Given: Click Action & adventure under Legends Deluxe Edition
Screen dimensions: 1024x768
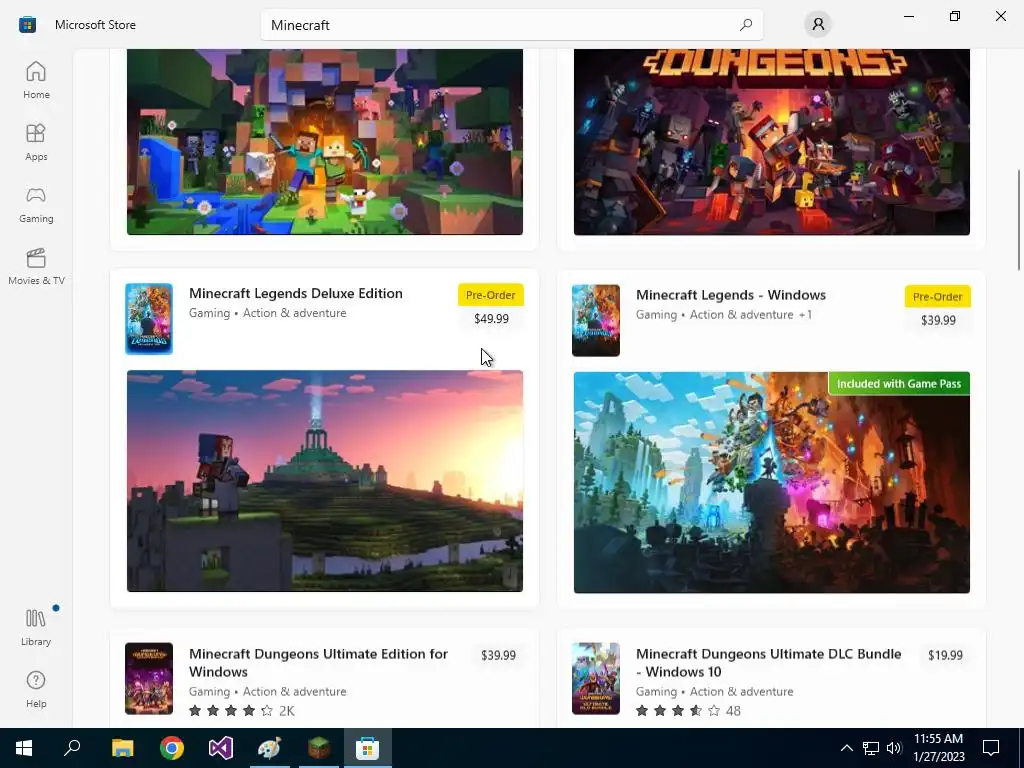Looking at the screenshot, I should [295, 313].
